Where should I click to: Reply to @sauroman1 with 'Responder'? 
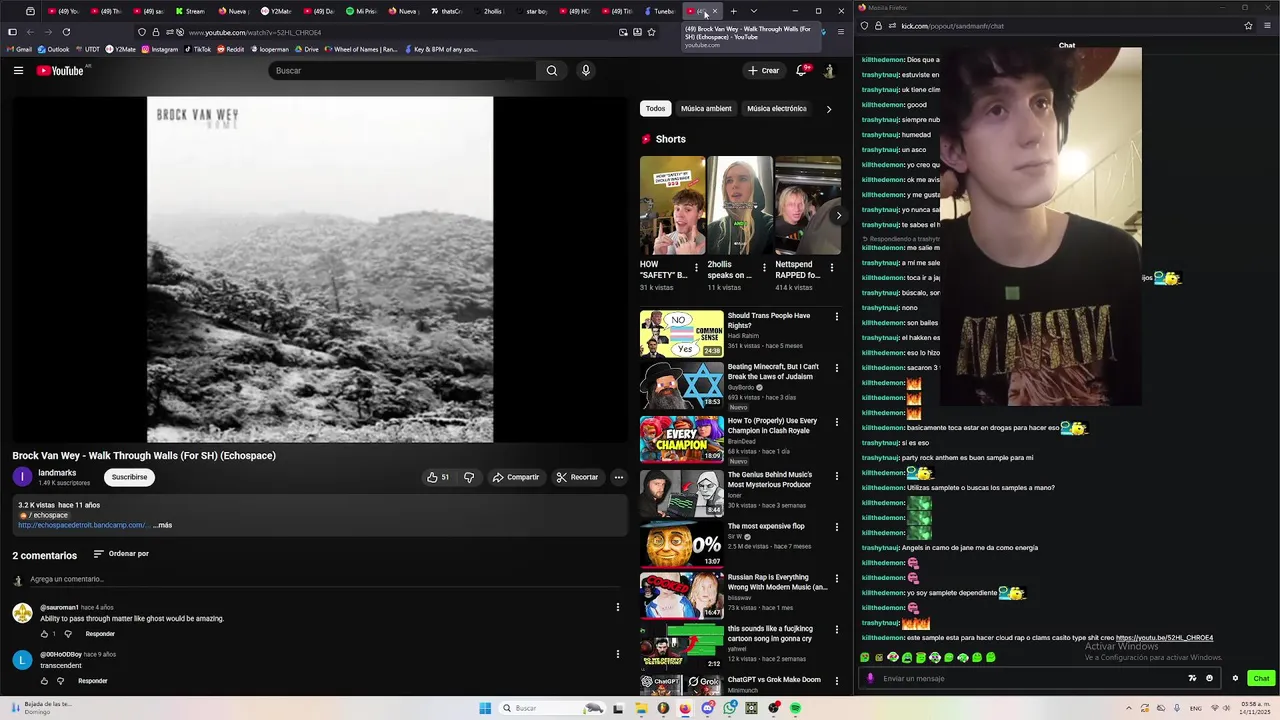[x=100, y=634]
